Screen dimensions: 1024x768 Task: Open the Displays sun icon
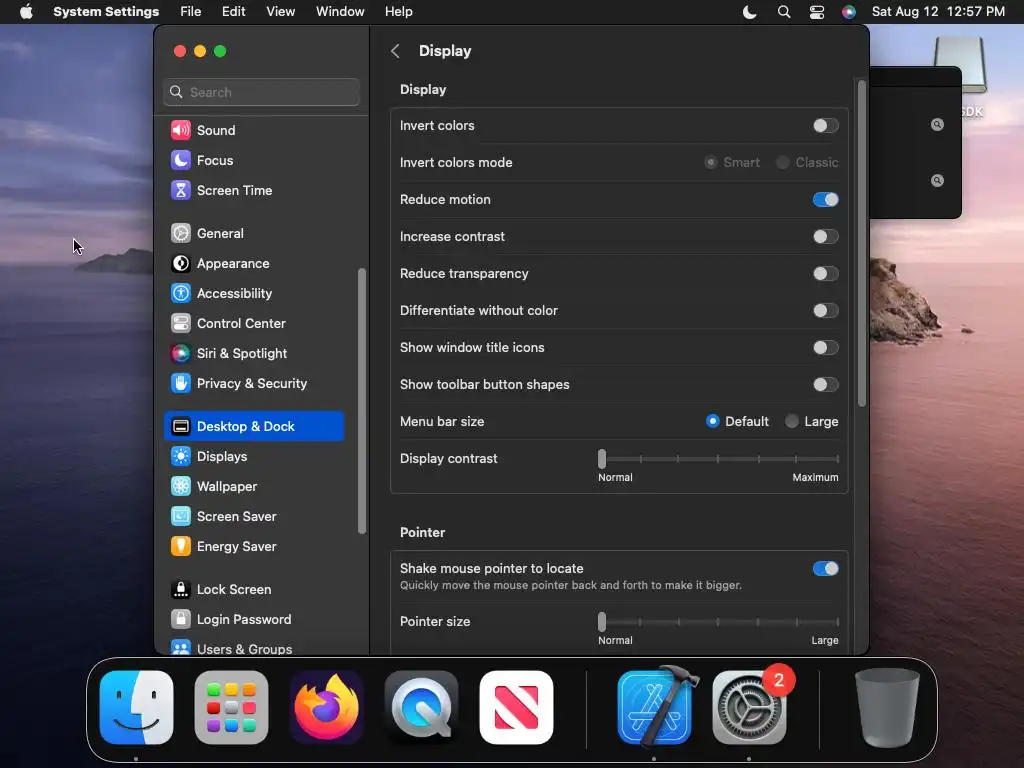point(180,456)
